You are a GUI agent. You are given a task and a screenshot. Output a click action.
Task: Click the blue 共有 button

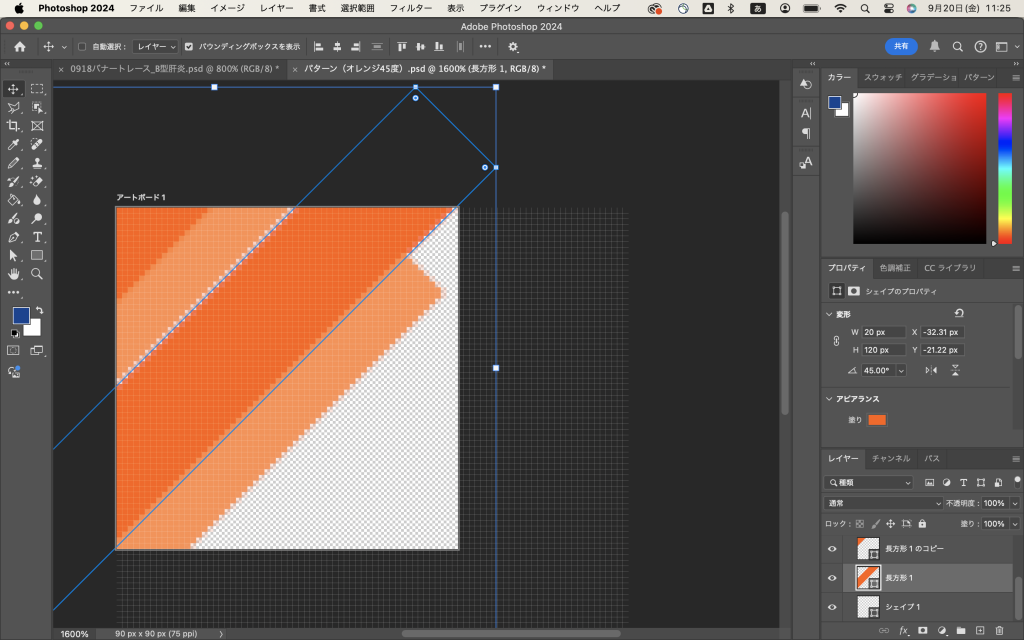pyautogui.click(x=901, y=46)
